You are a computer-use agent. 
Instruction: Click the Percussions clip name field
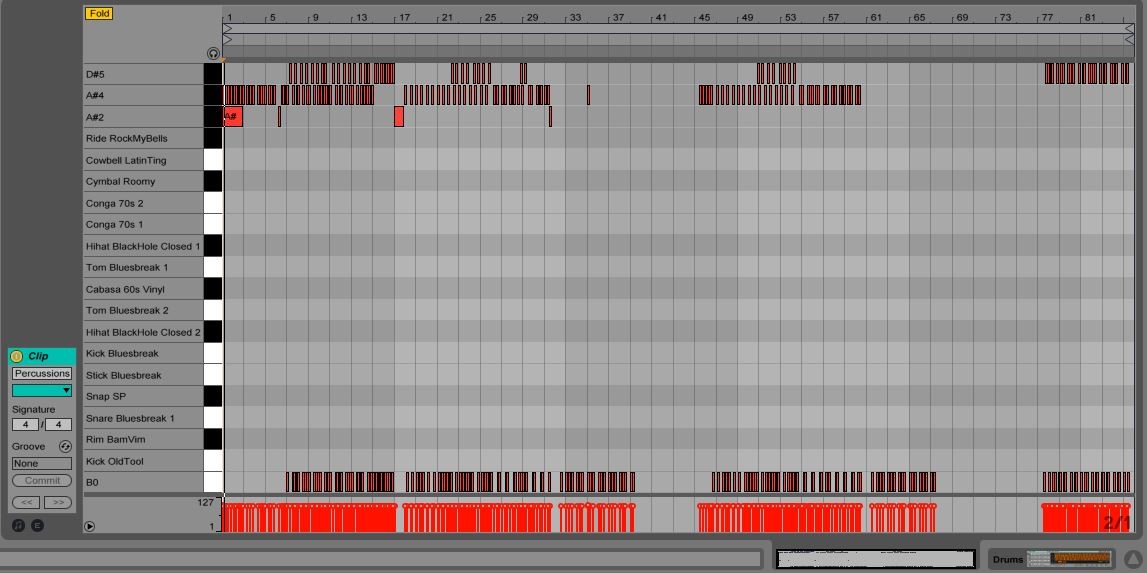pyautogui.click(x=42, y=373)
